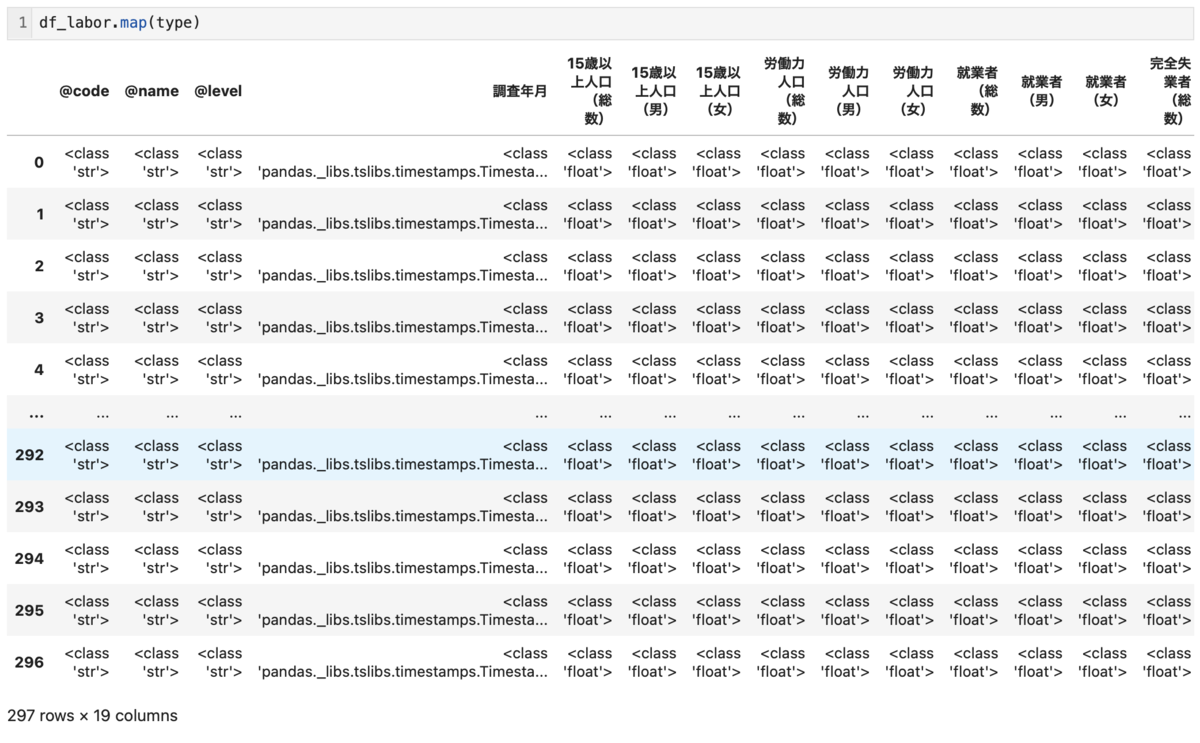
Task: Select the 調査年月 column header
Action: coord(520,91)
